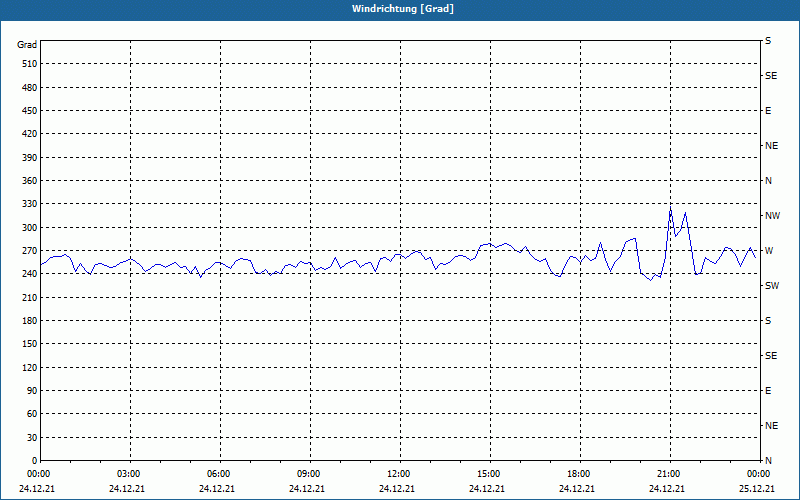Click the 450 y-axis label
The height and width of the screenshot is (500, 800).
click(30, 111)
